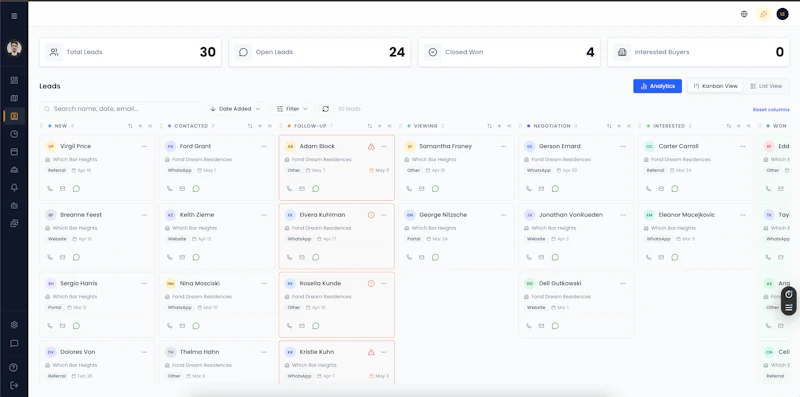
Task: Open the help question mark icon
Action: (x=14, y=367)
